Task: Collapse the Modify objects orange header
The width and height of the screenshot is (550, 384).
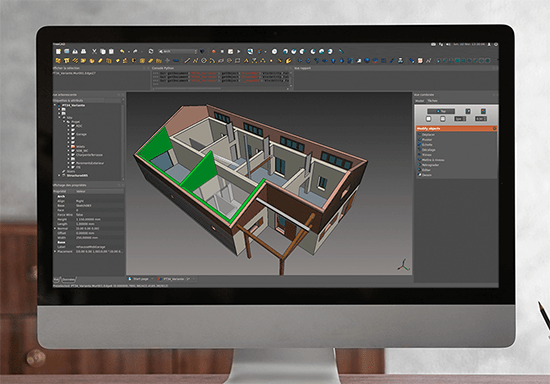Action: click(x=494, y=129)
